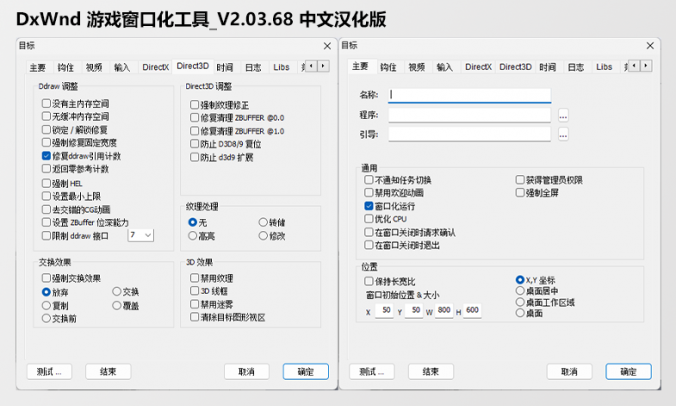Image resolution: width=676 pixels, height=406 pixels.
Task: Enable 没有主内存空间 checkbox
Action: point(46,103)
